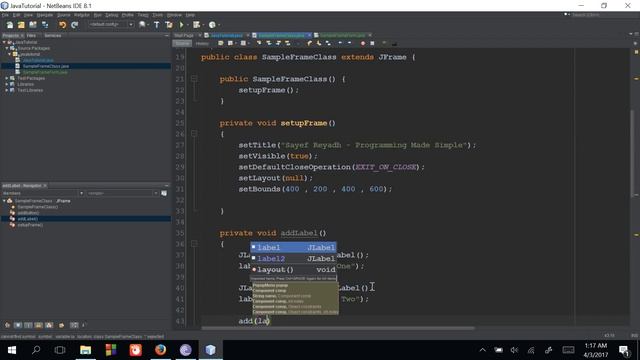Click the Save All toolbar icon
The image size is (640, 360).
coord(45,25)
